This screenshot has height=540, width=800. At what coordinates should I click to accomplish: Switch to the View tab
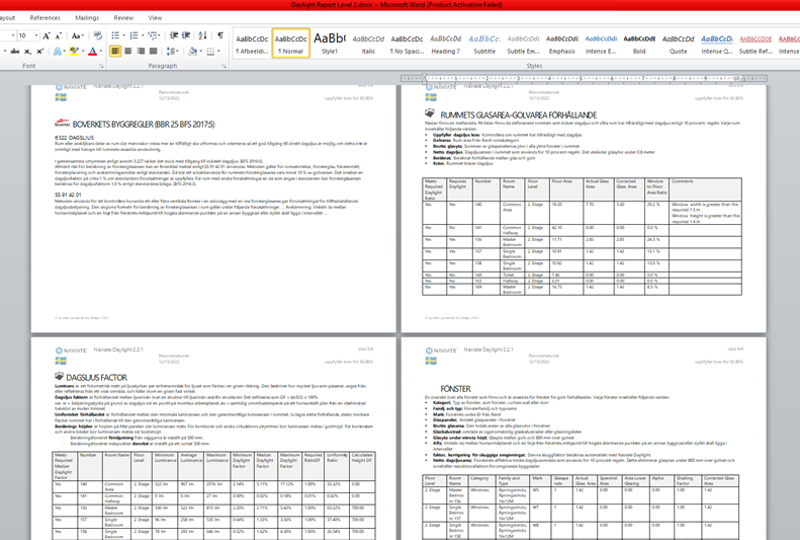pyautogui.click(x=155, y=18)
